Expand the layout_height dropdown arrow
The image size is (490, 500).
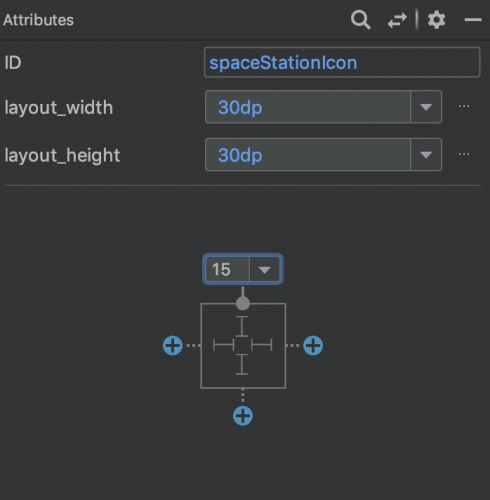coord(426,155)
